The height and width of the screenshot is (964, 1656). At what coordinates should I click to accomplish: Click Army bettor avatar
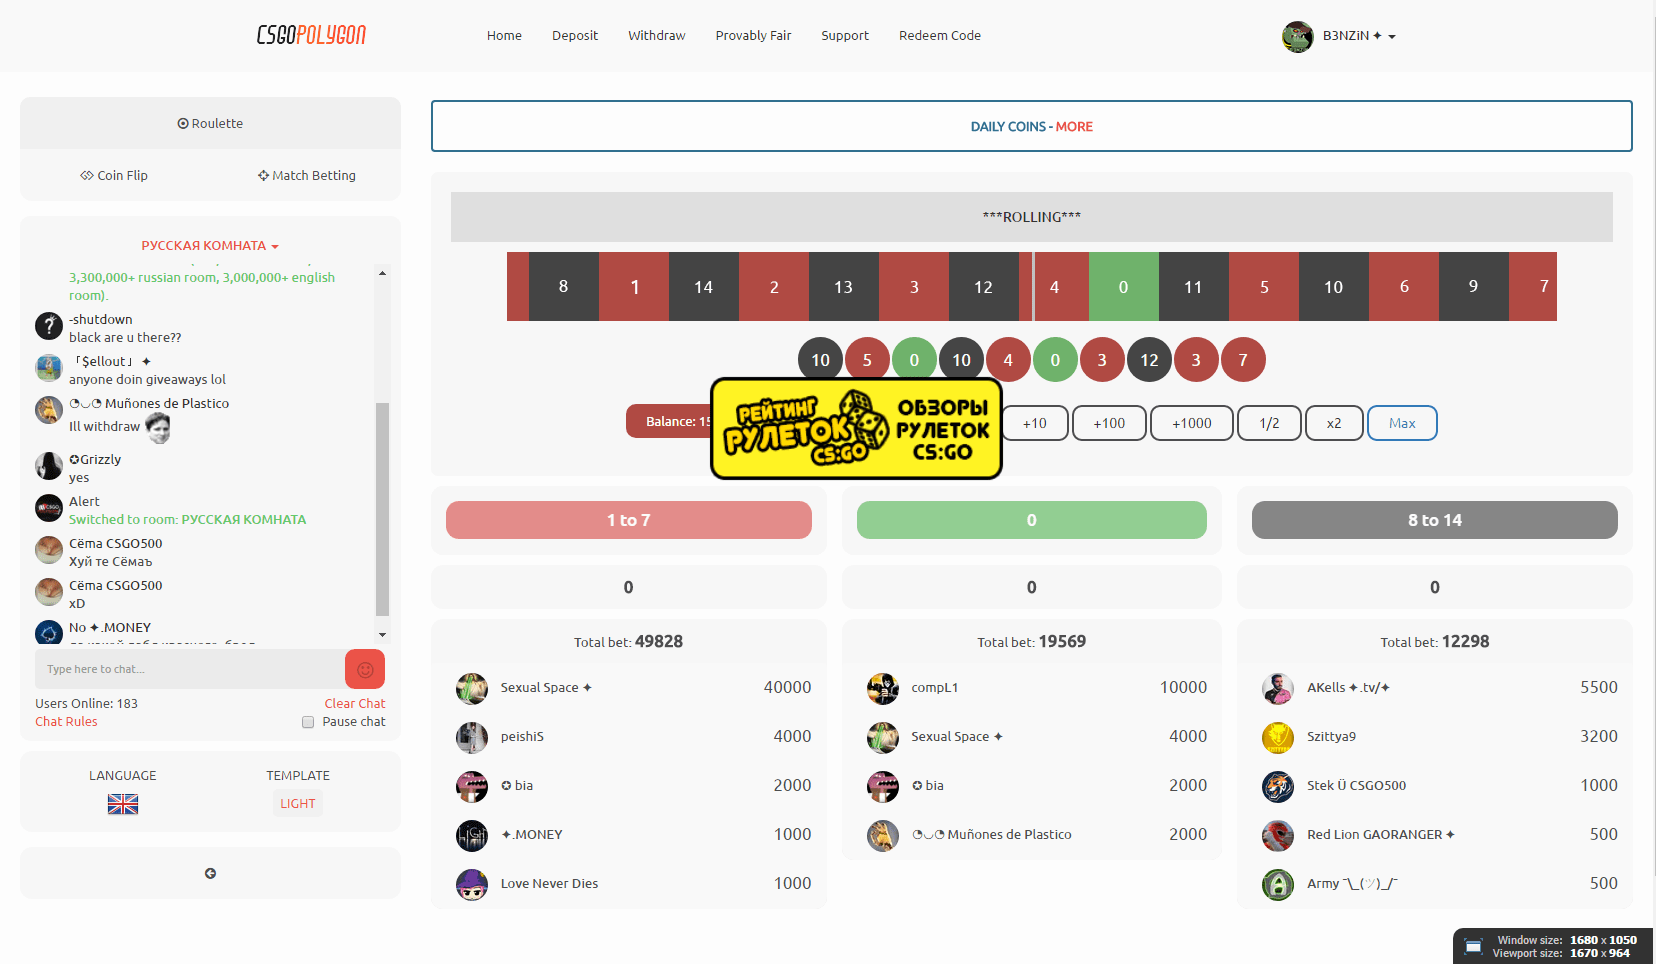click(x=1278, y=884)
